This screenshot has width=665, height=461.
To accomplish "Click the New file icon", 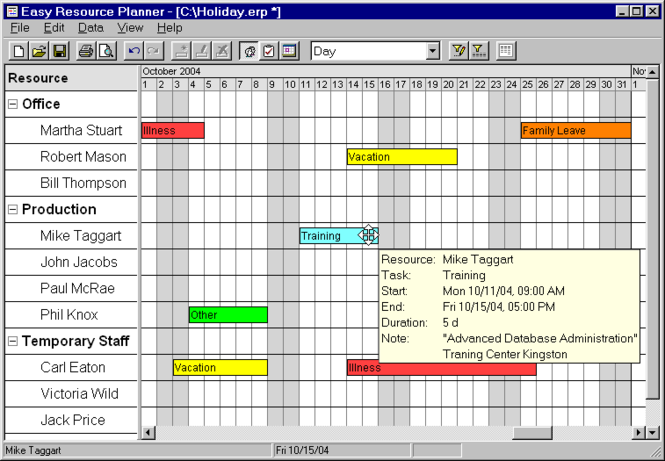I will pyautogui.click(x=19, y=51).
